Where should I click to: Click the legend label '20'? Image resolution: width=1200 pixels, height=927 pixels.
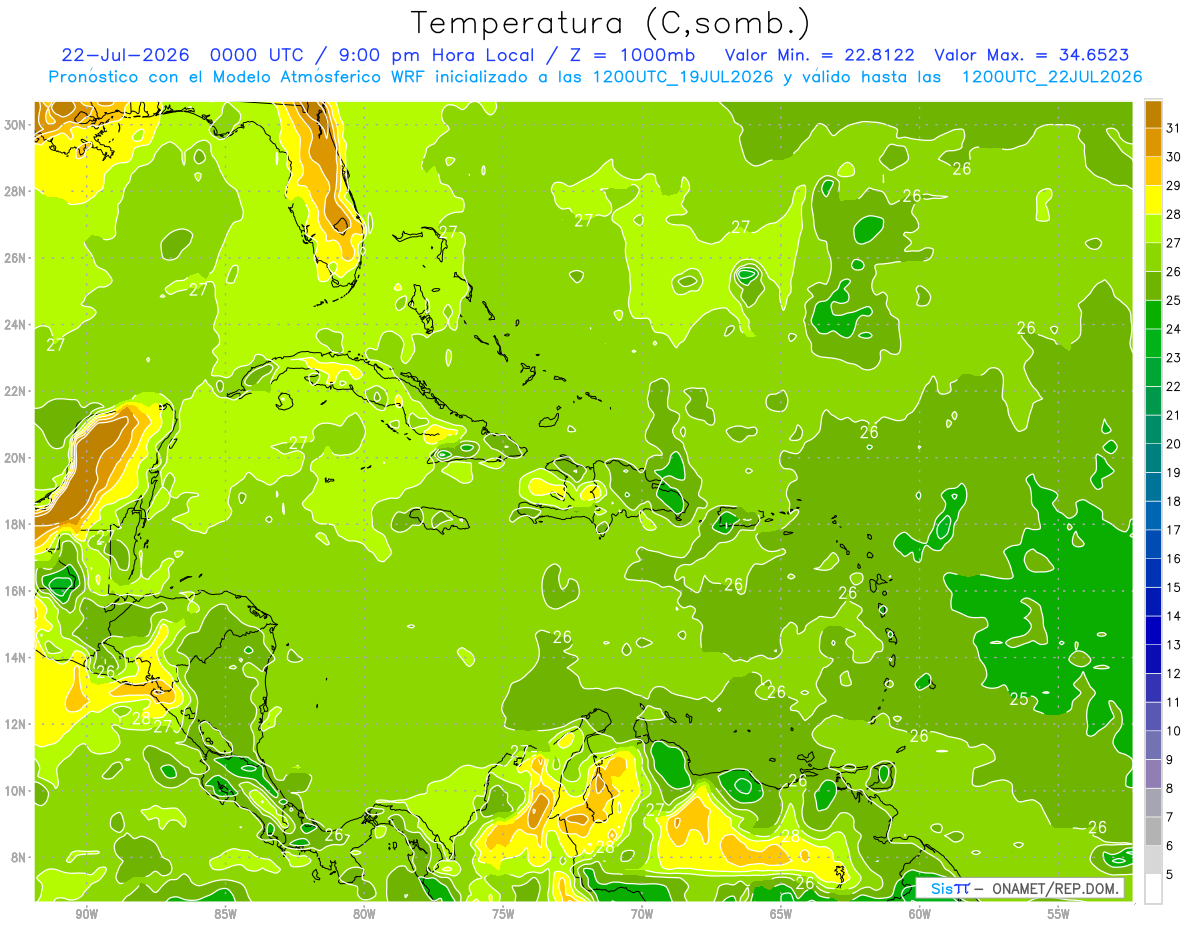[x=1174, y=444]
